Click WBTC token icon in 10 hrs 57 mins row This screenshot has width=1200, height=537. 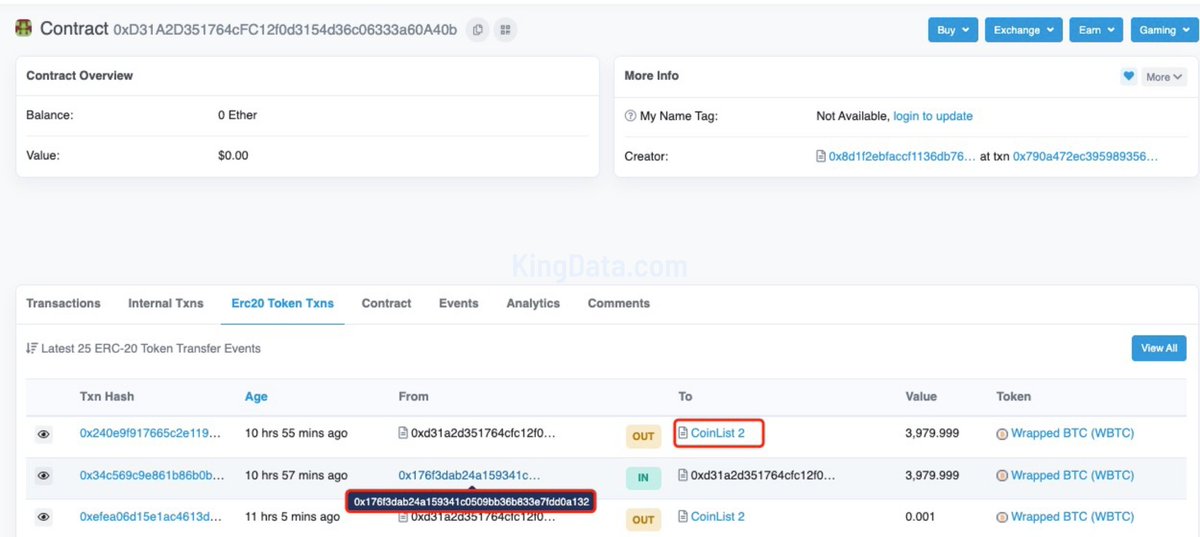[1002, 476]
